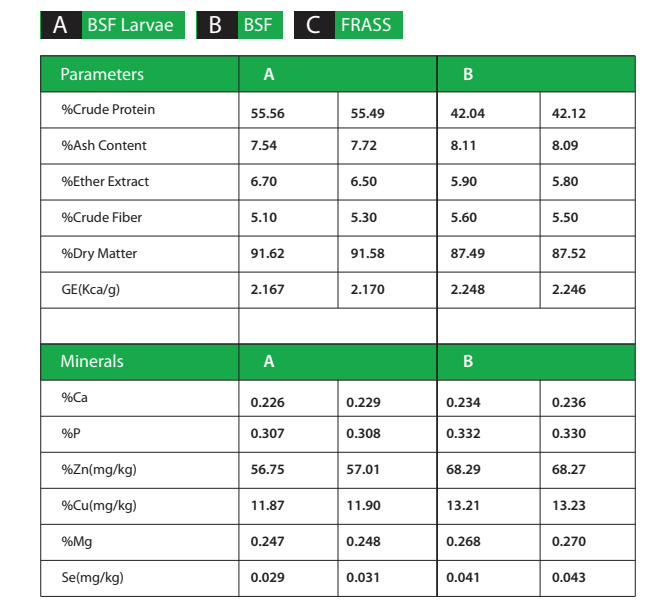Select the 68.29 zinc value cell

[465, 470]
